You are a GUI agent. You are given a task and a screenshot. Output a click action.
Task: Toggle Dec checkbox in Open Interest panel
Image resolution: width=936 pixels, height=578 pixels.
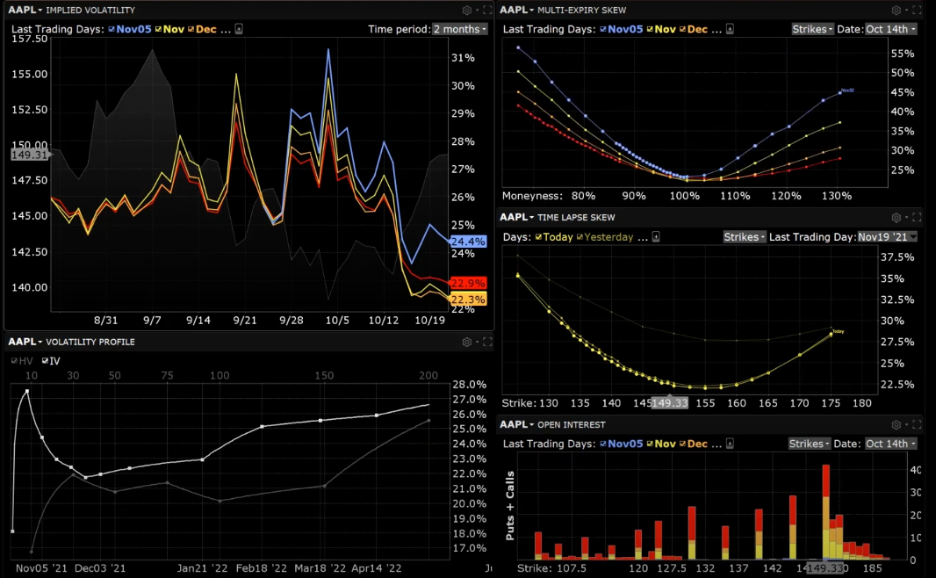click(682, 444)
